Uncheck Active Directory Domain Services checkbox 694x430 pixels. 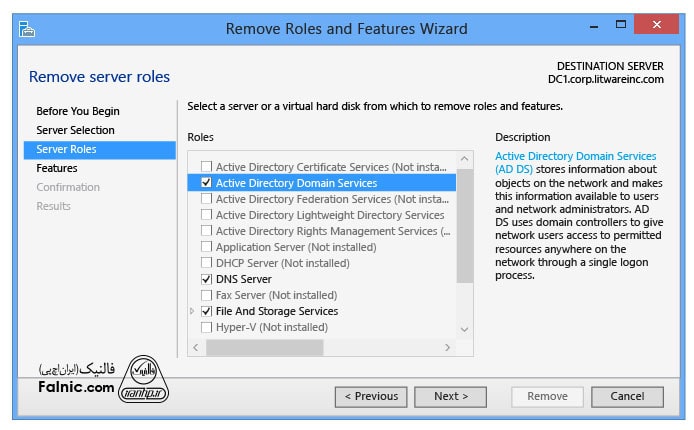pos(206,183)
